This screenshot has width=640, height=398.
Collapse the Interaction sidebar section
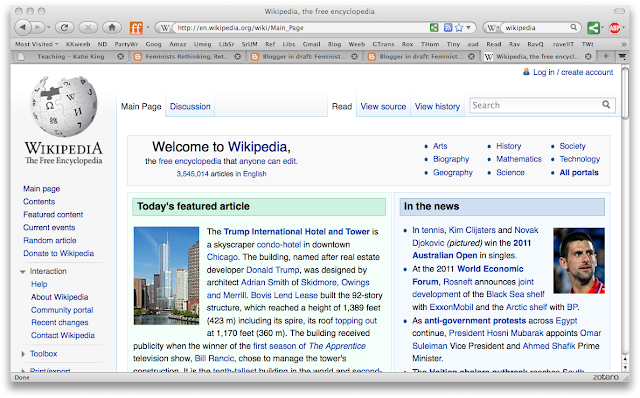coord(22,271)
